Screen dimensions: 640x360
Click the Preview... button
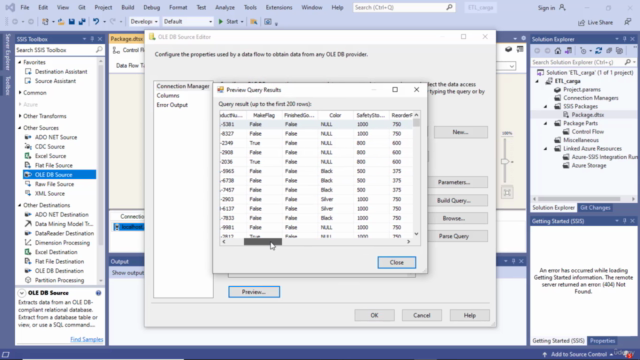(254, 292)
